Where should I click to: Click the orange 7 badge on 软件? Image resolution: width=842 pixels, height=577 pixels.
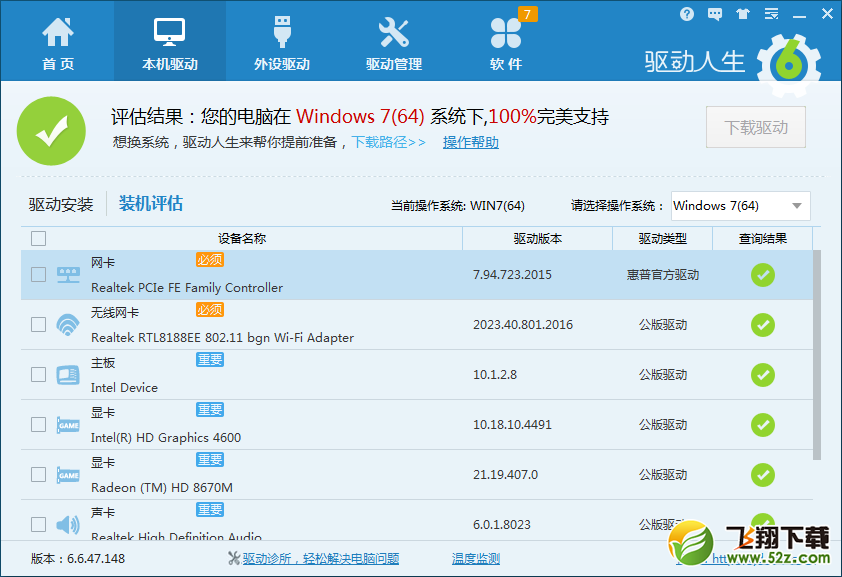click(x=527, y=14)
